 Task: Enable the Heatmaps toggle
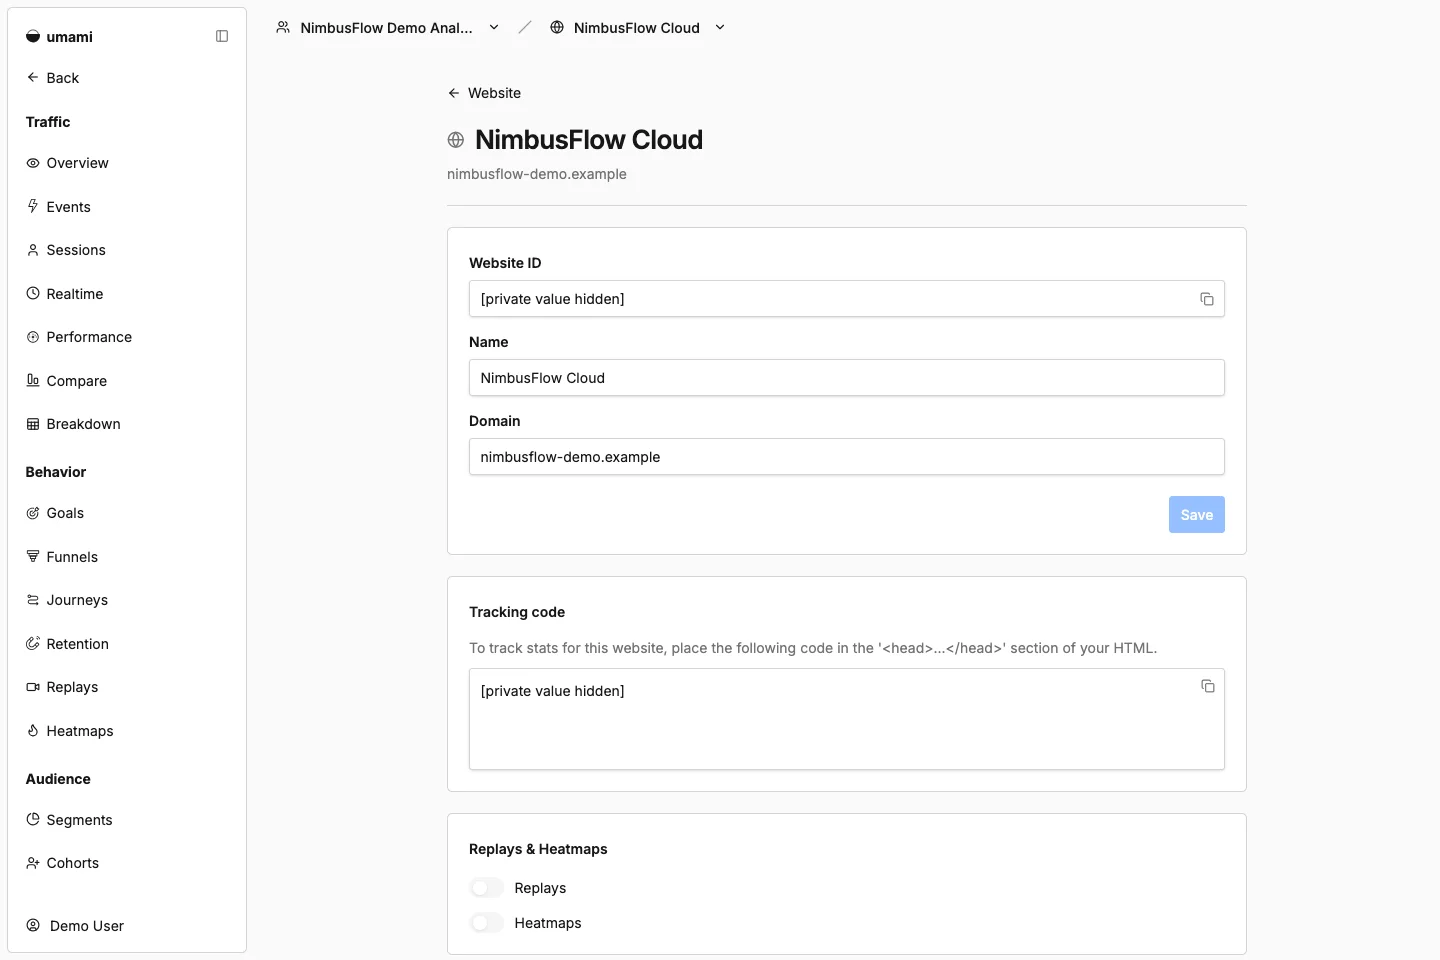pyautogui.click(x=487, y=923)
